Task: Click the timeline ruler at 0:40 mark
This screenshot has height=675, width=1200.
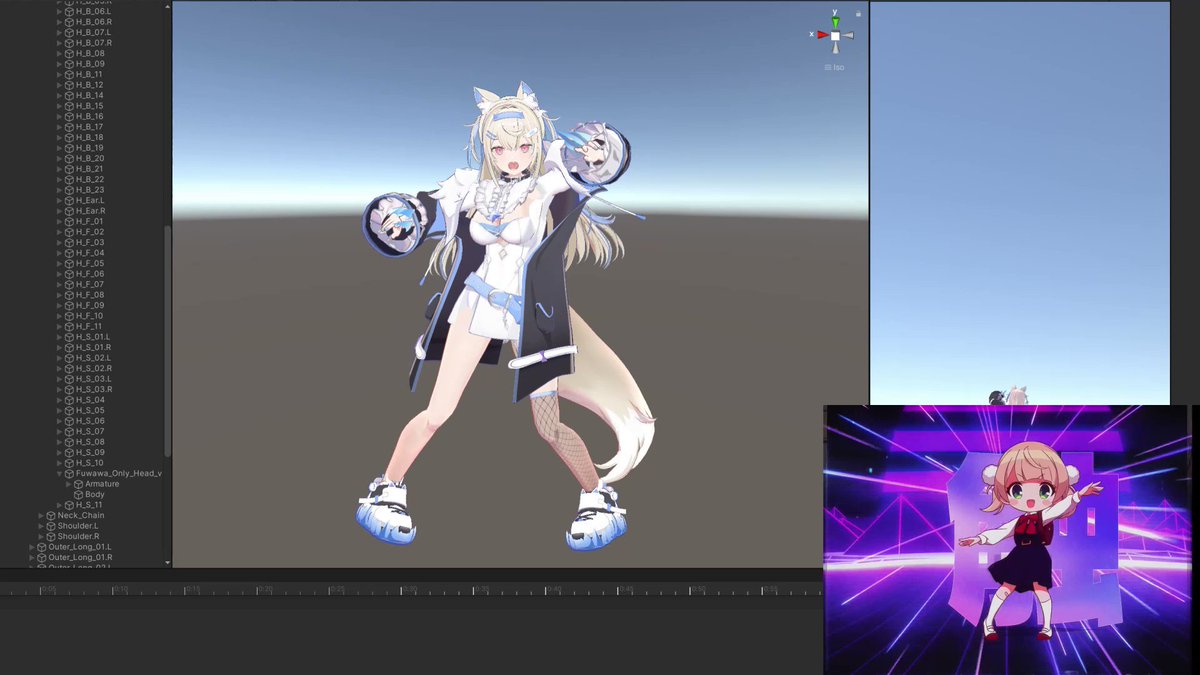Action: 547,590
